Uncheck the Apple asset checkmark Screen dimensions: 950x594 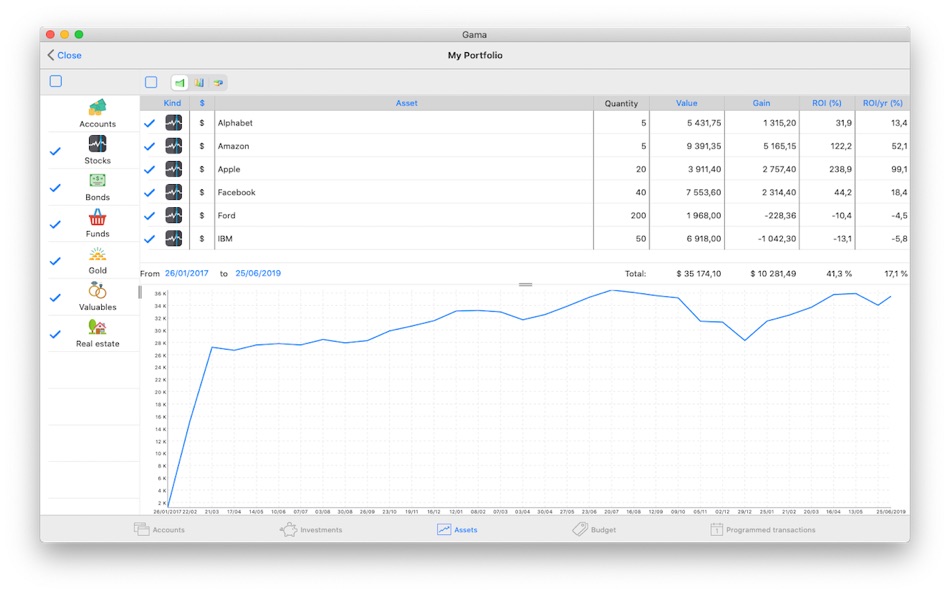point(150,170)
